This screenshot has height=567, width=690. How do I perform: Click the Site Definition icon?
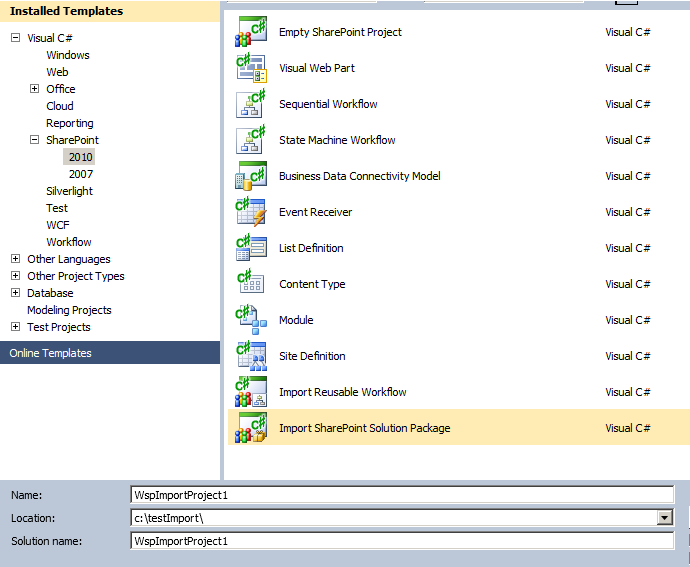250,356
